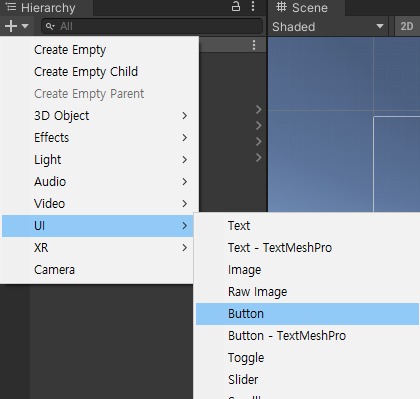Click the Scene tab grid icon
This screenshot has height=399, width=420.
point(281,7)
